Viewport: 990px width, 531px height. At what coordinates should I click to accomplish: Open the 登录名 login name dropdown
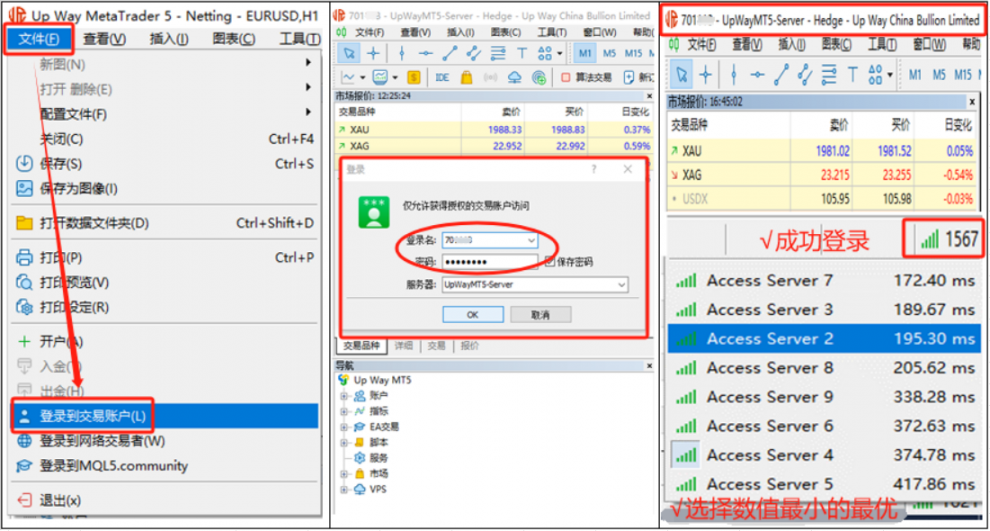pos(530,241)
